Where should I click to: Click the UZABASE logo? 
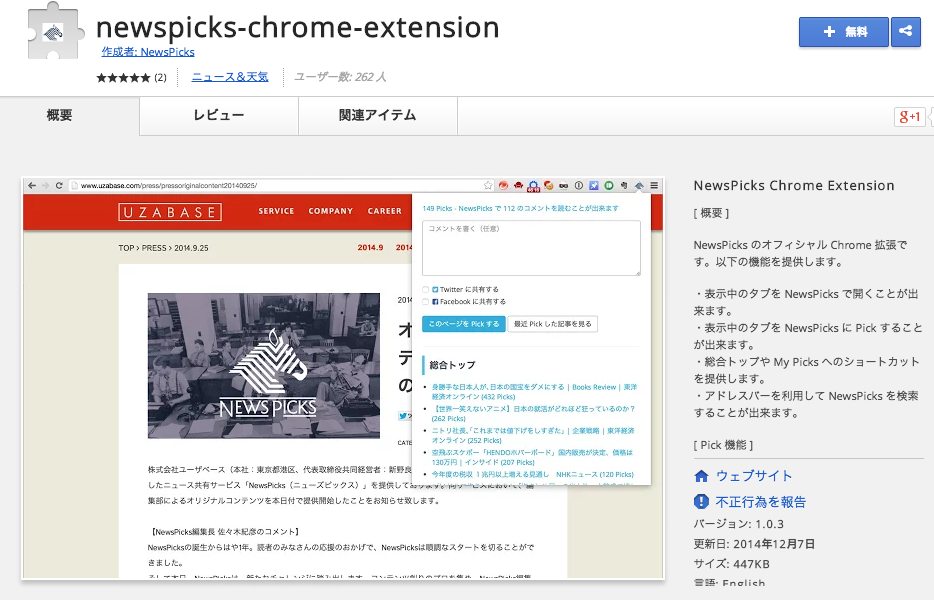click(x=170, y=212)
